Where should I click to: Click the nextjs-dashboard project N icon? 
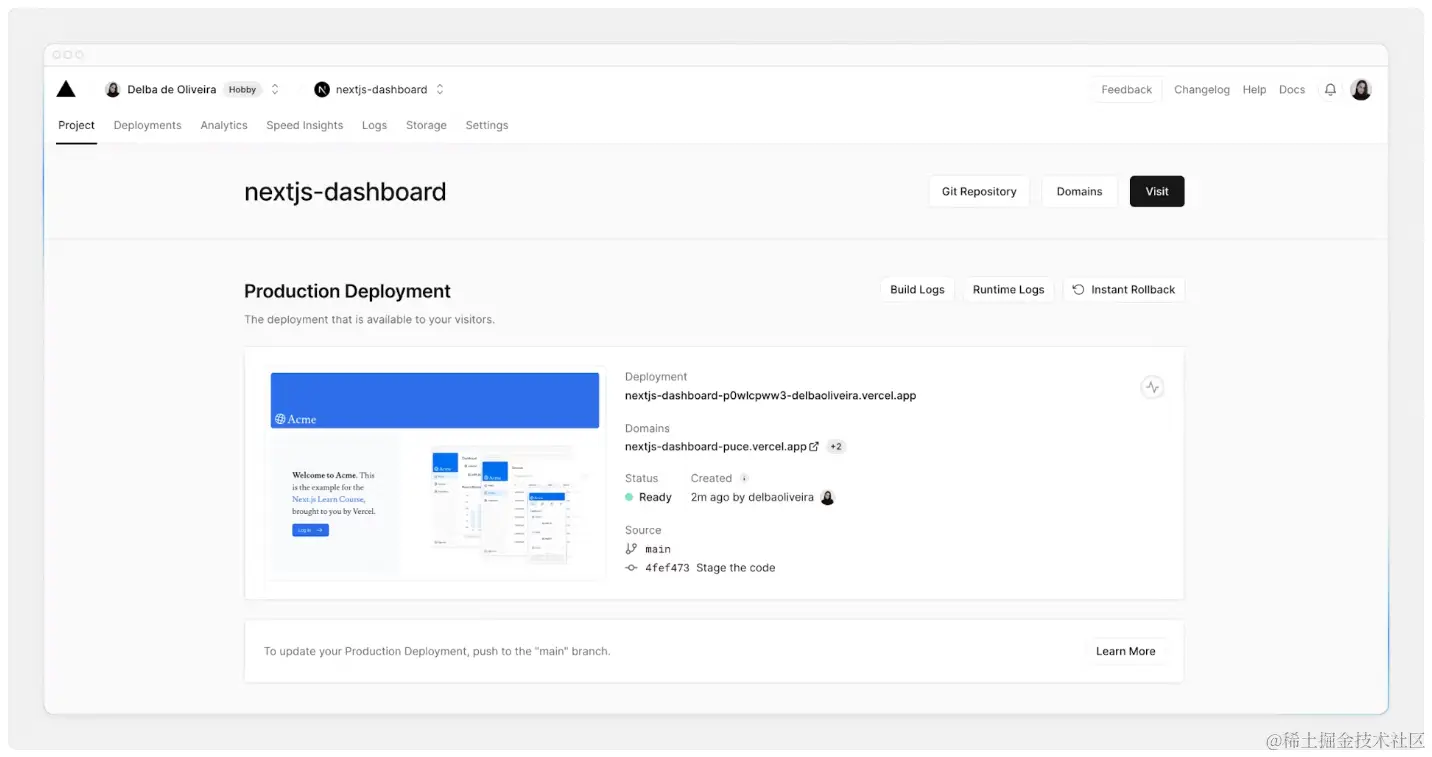point(322,90)
